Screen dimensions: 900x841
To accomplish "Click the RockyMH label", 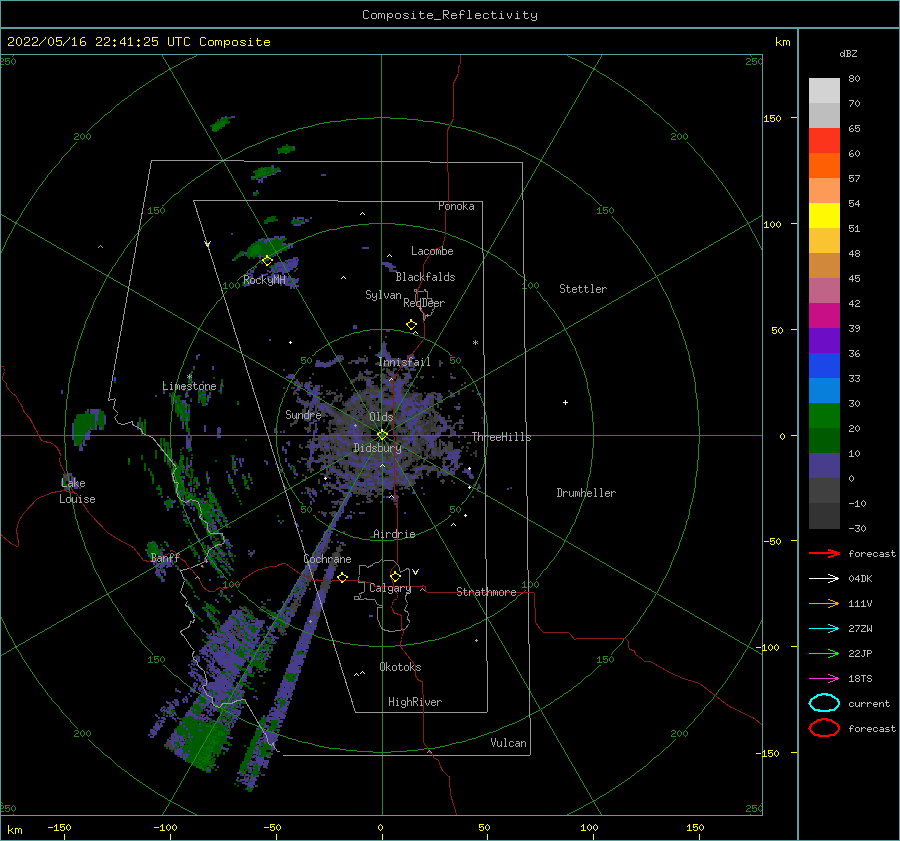I will pyautogui.click(x=264, y=280).
